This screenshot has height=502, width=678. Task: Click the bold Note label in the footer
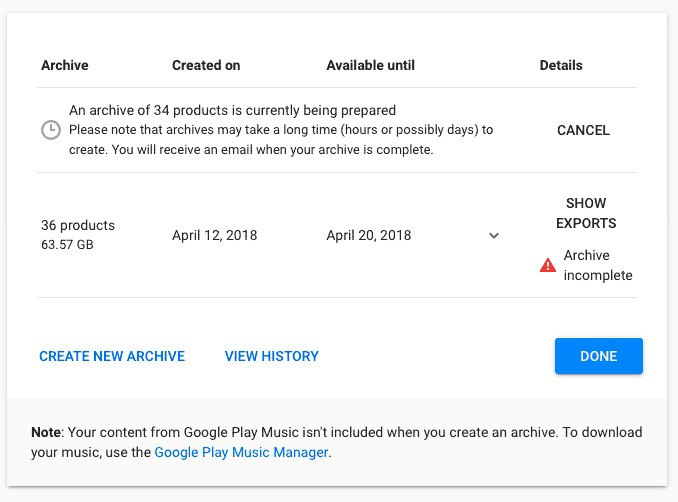coord(46,433)
